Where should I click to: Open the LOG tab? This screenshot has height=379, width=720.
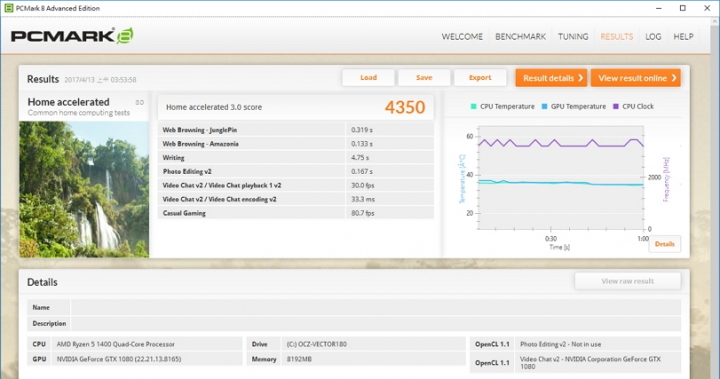click(653, 37)
